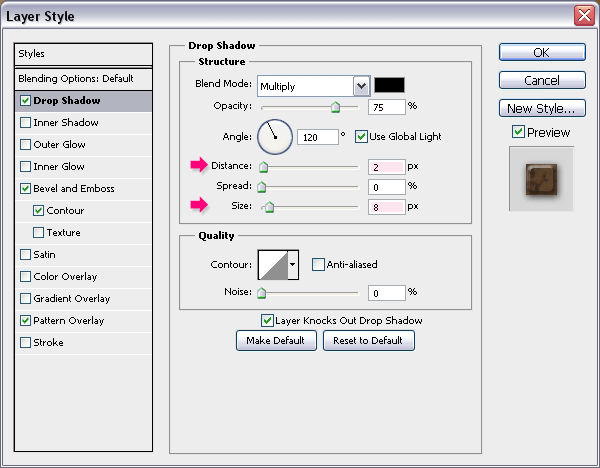Click the Spread percentage input field
This screenshot has width=600, height=468.
pyautogui.click(x=386, y=187)
